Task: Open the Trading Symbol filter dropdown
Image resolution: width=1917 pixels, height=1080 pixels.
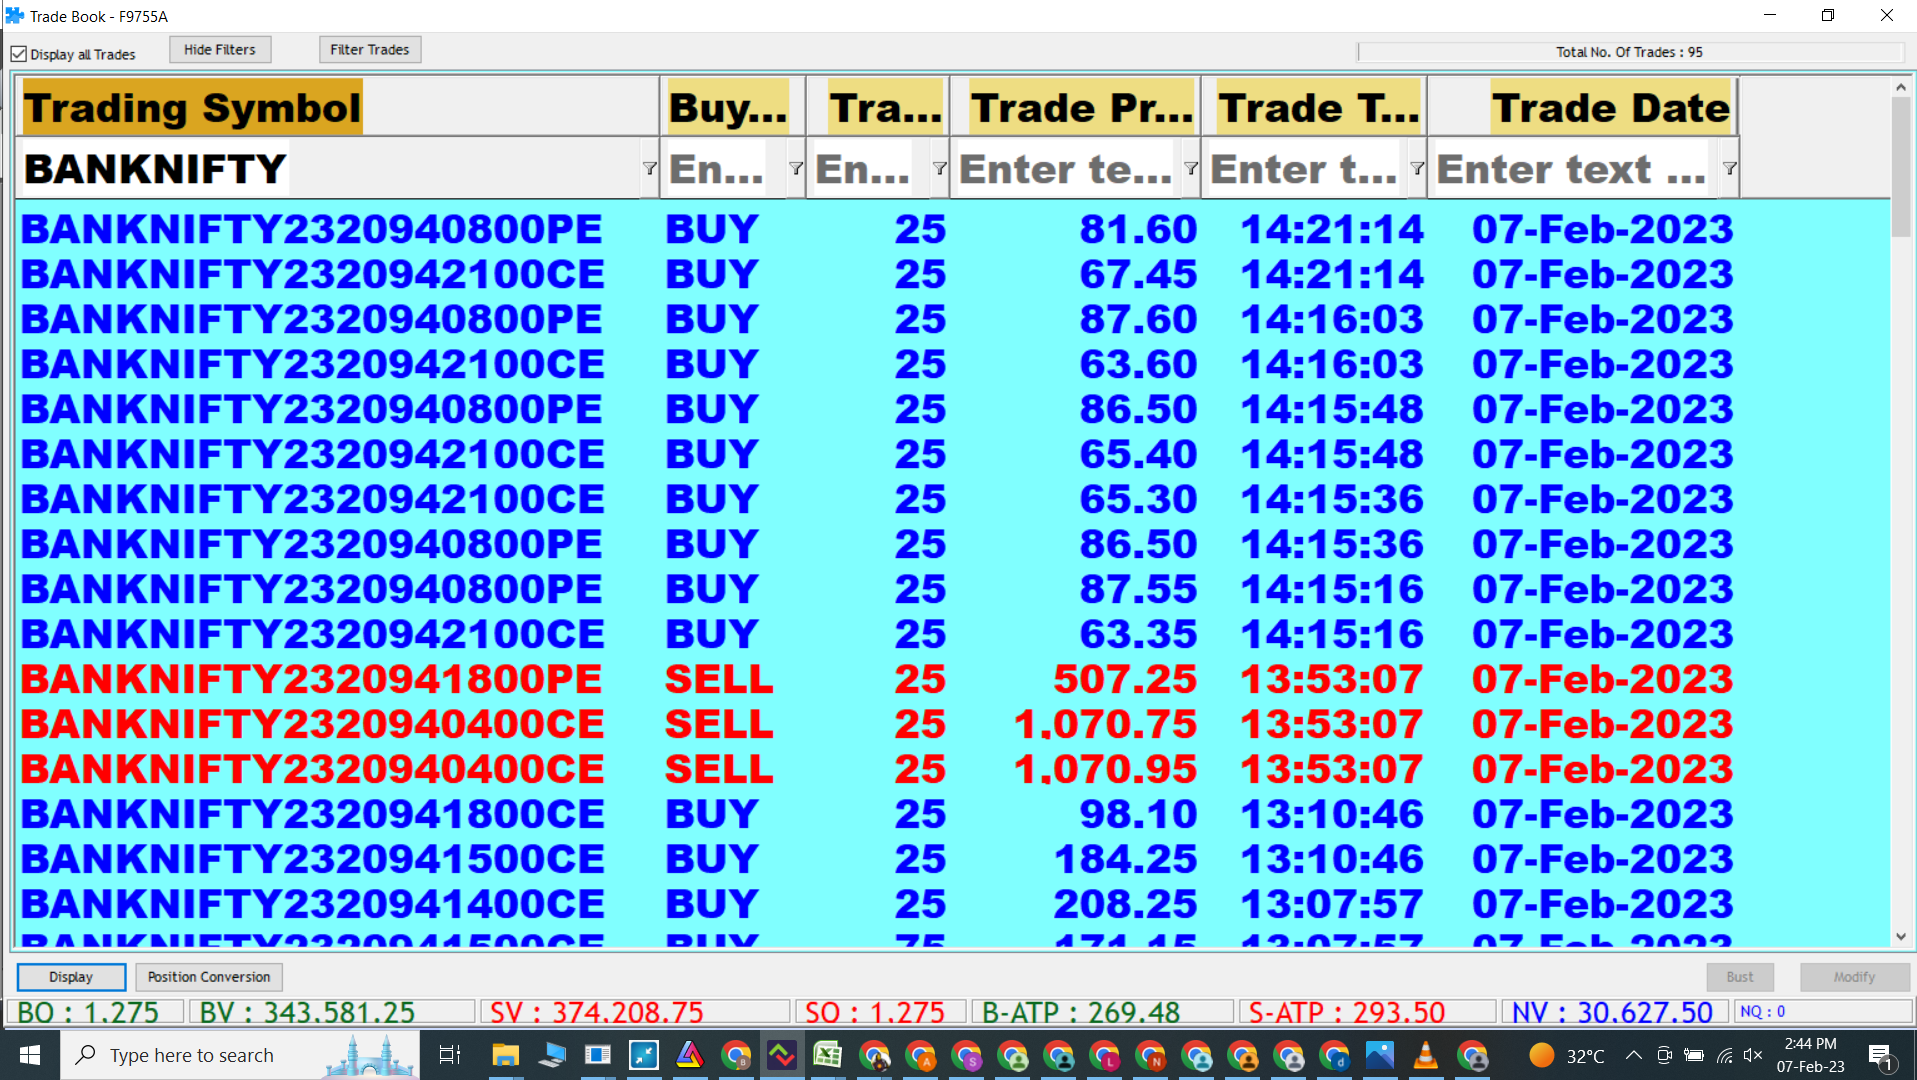Action: [649, 169]
